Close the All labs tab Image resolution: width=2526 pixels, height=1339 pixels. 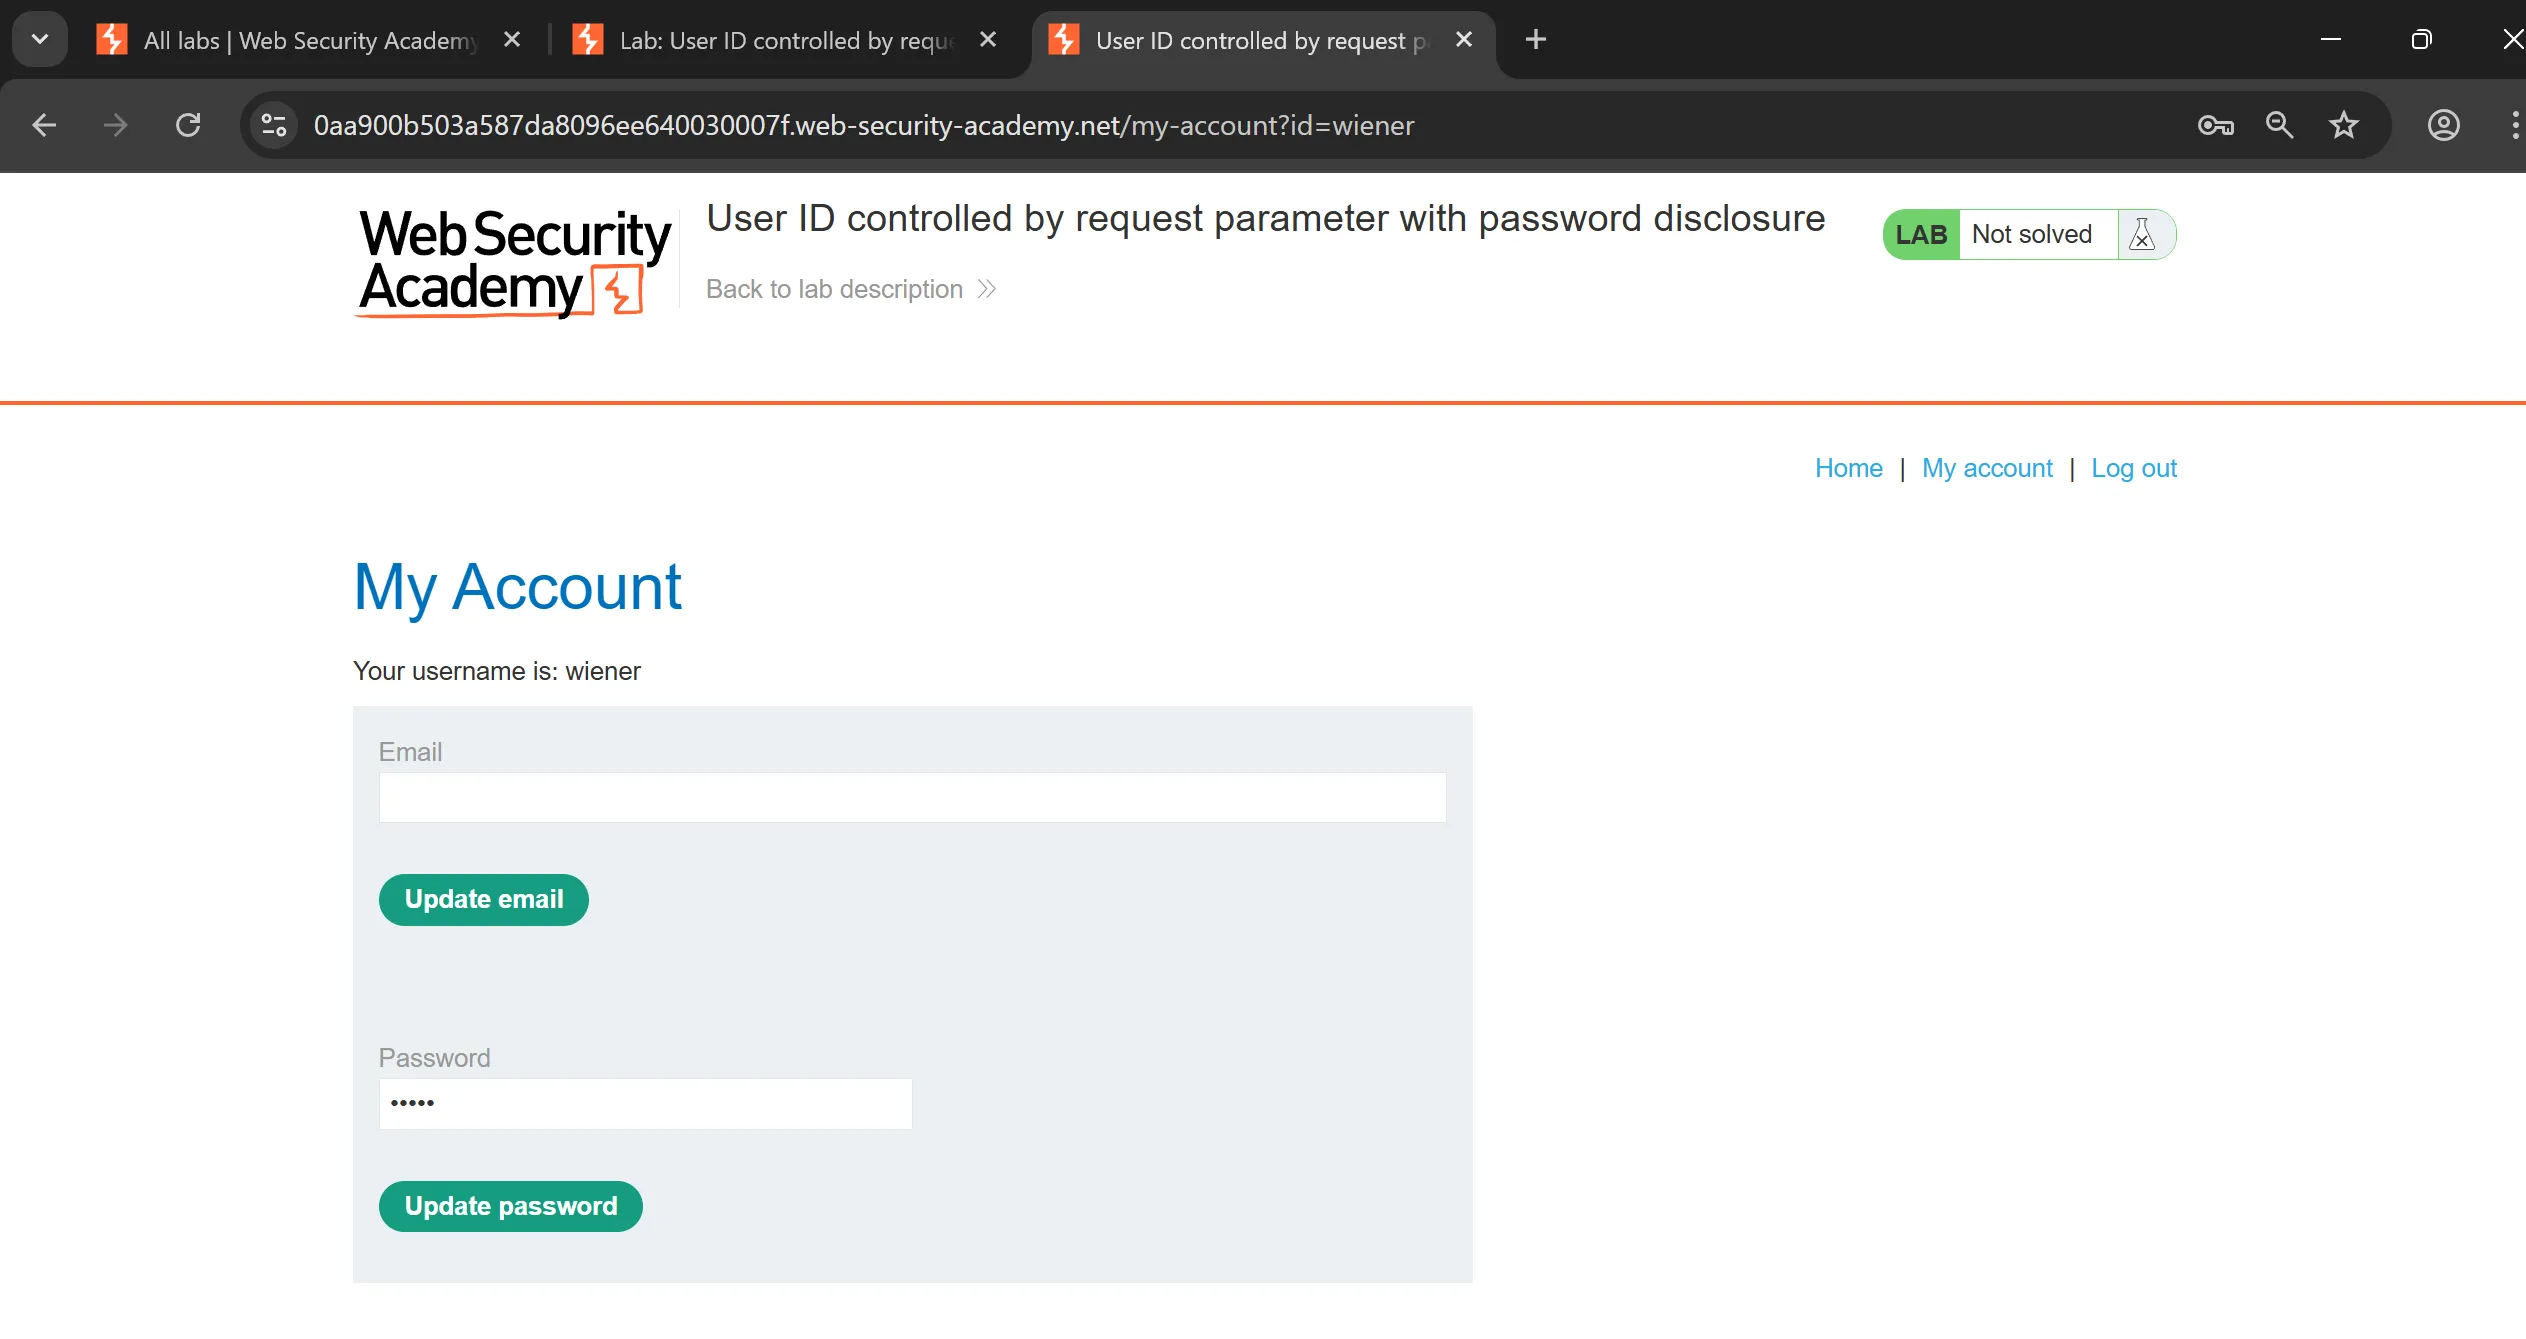[x=512, y=40]
